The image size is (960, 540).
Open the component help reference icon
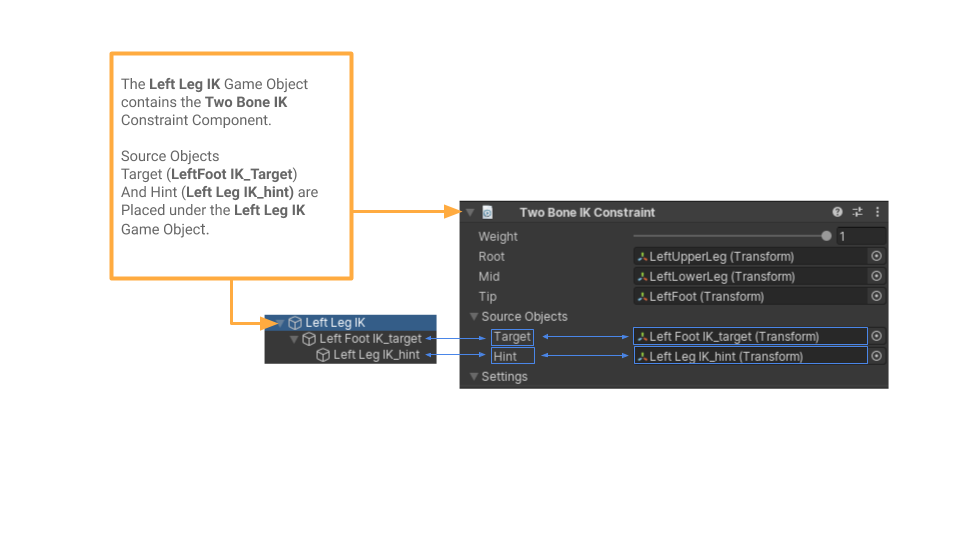pyautogui.click(x=838, y=212)
